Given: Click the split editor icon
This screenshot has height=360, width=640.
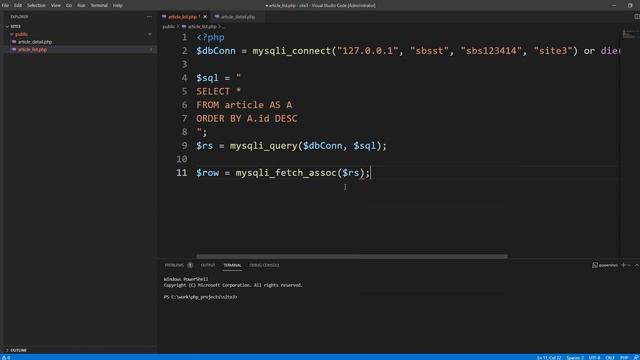Looking at the screenshot, I should tap(636, 17).
